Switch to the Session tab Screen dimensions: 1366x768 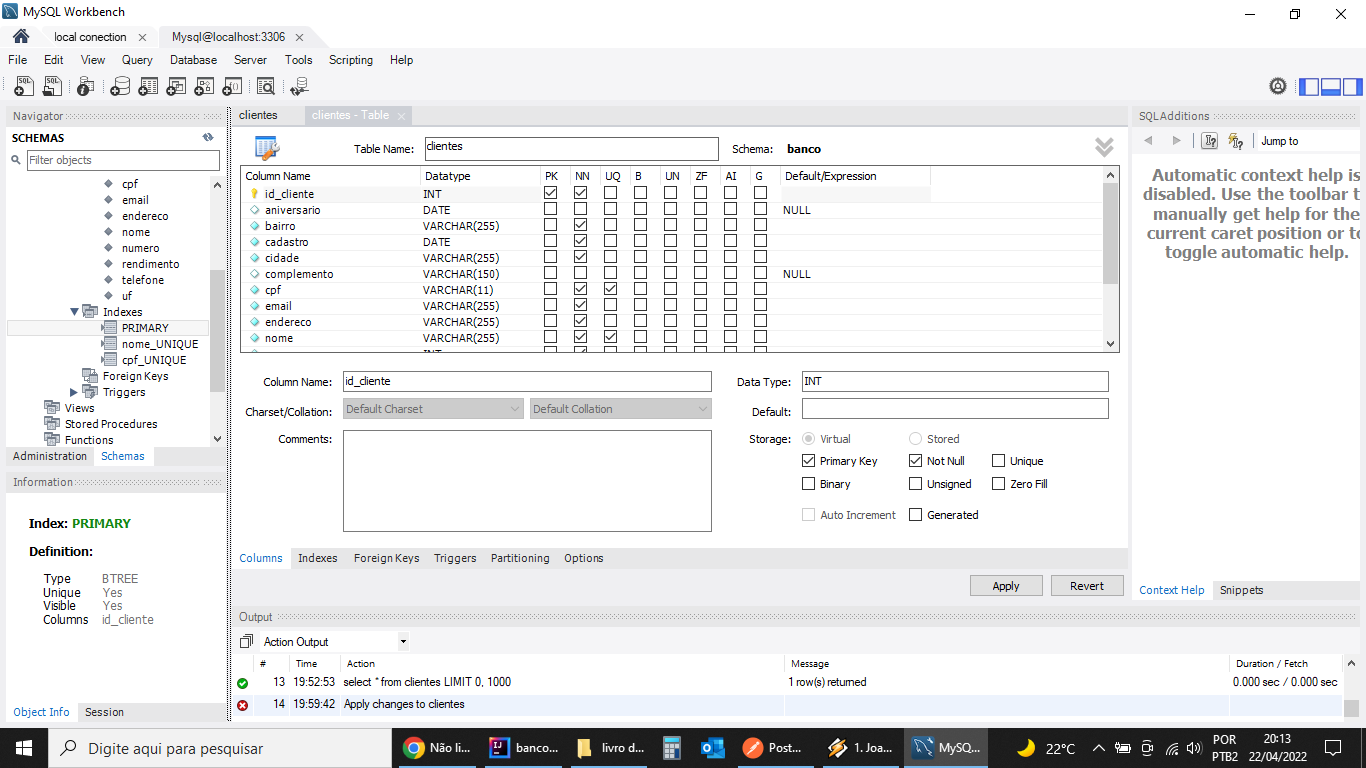pos(104,712)
